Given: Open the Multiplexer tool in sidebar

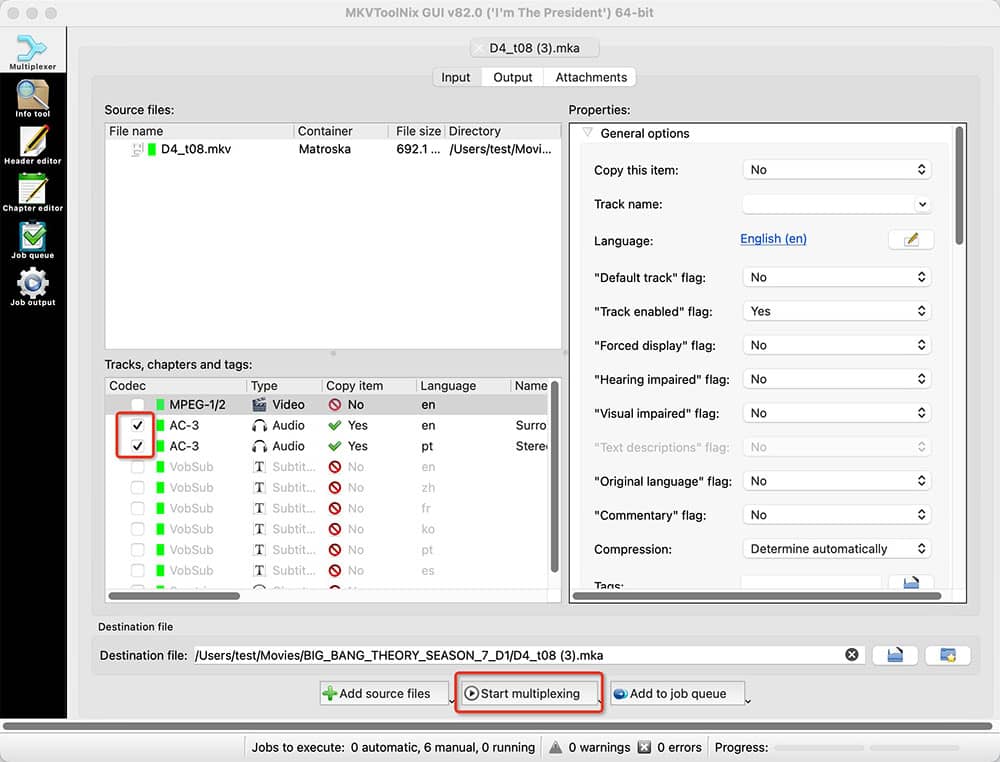Looking at the screenshot, I should (33, 52).
